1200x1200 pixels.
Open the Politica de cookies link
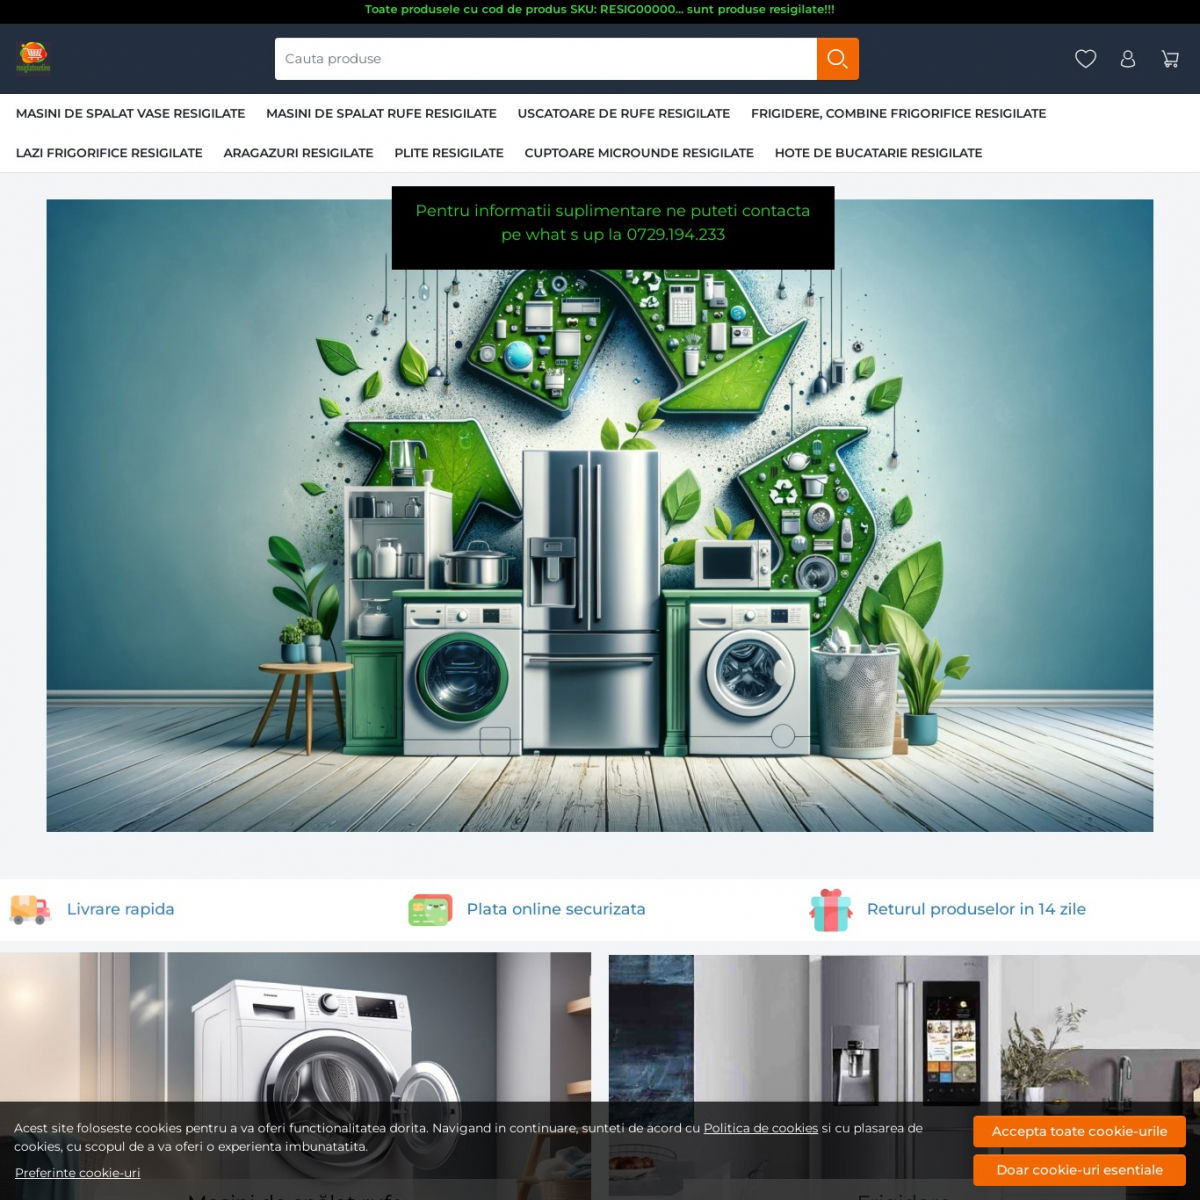click(x=760, y=1128)
